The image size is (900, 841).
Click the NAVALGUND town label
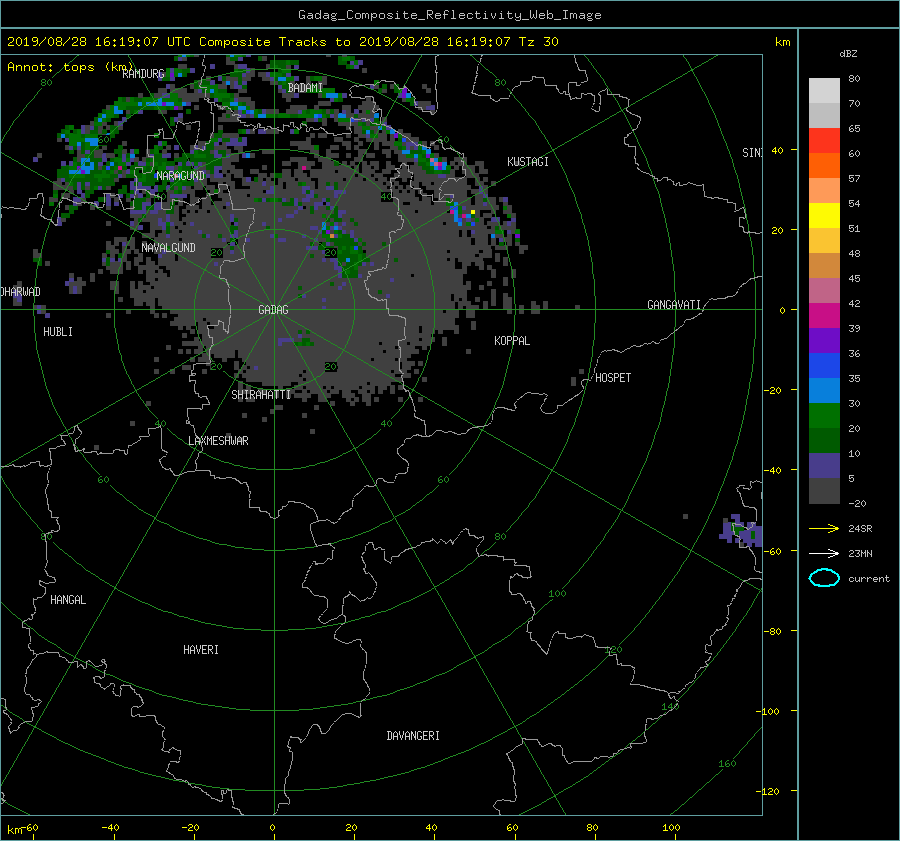coord(168,248)
